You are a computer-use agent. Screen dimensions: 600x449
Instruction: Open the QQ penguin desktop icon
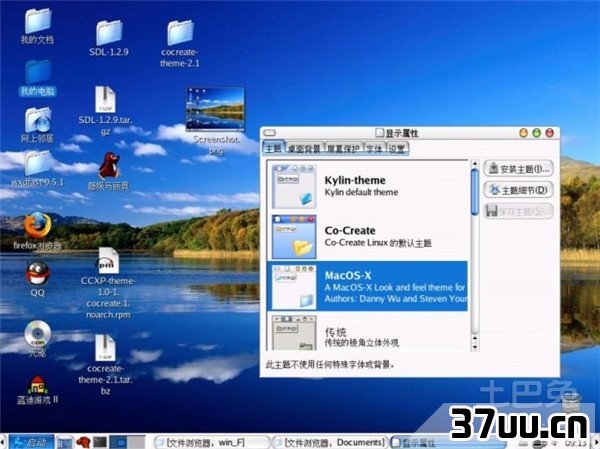tap(37, 272)
